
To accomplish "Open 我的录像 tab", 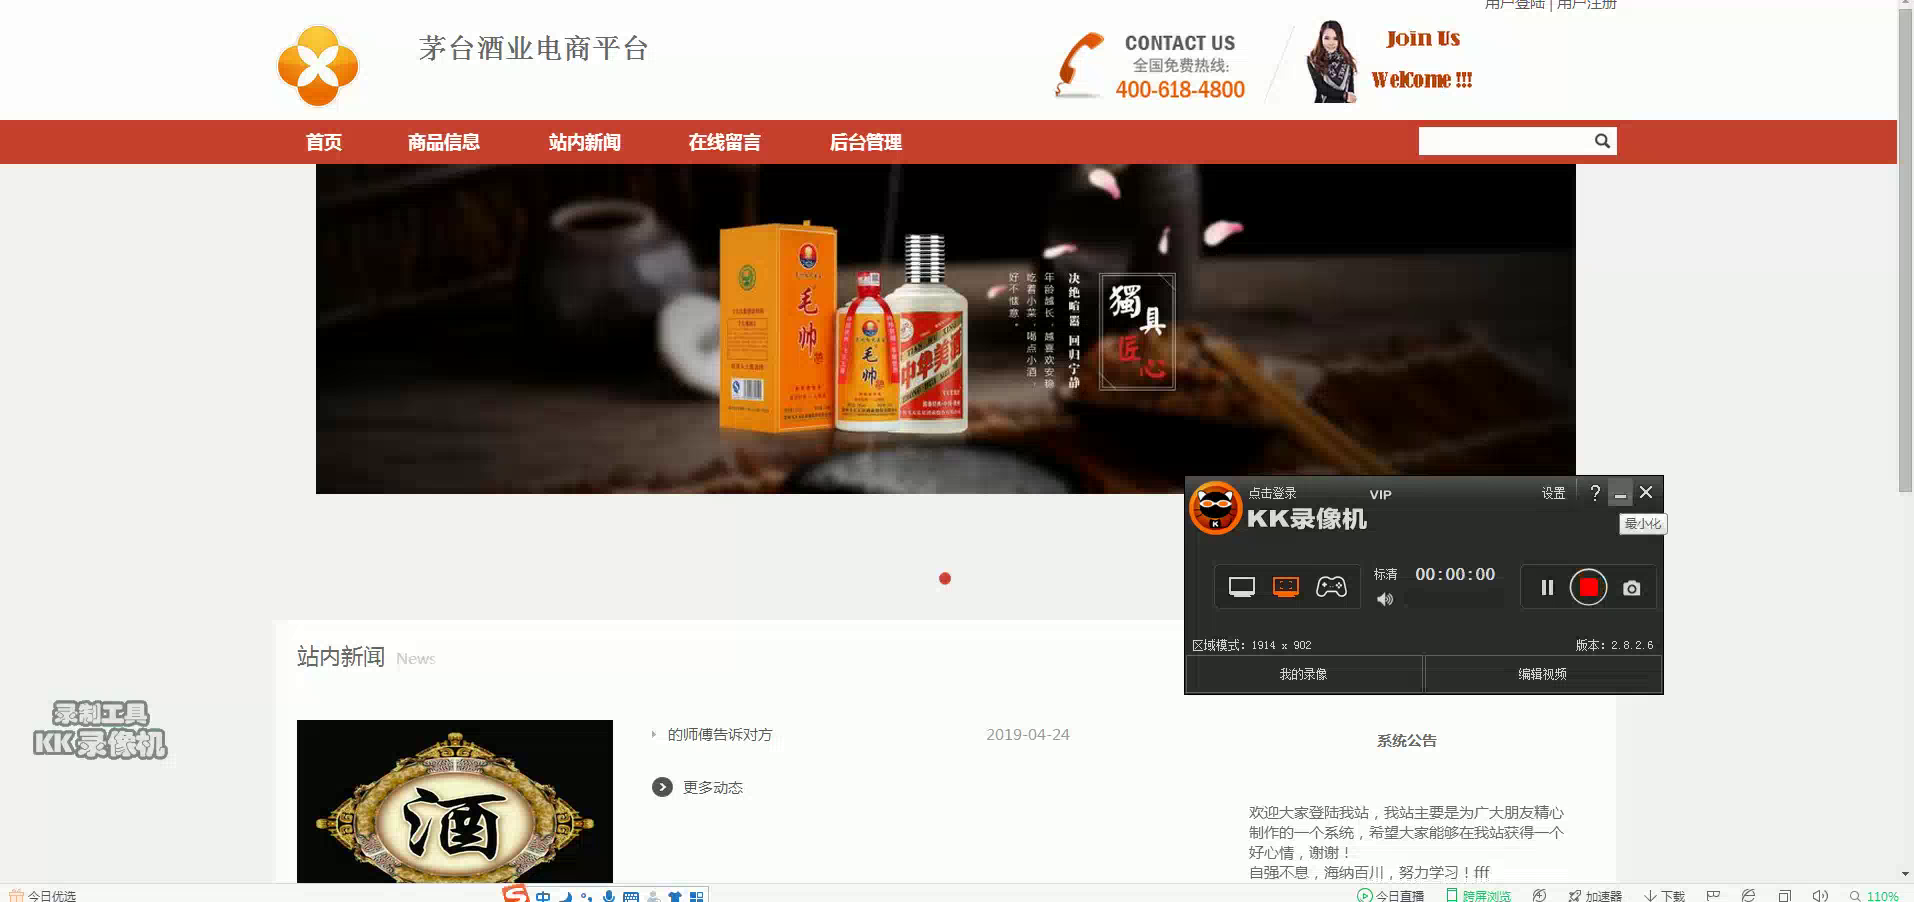I will pos(1303,674).
